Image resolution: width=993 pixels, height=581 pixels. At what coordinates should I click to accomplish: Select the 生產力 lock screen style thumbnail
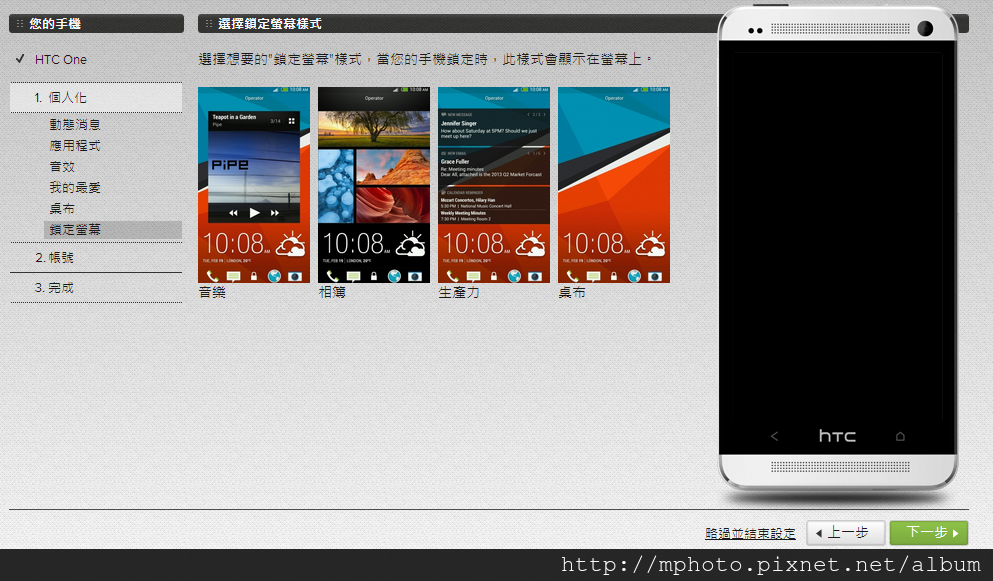pos(494,185)
